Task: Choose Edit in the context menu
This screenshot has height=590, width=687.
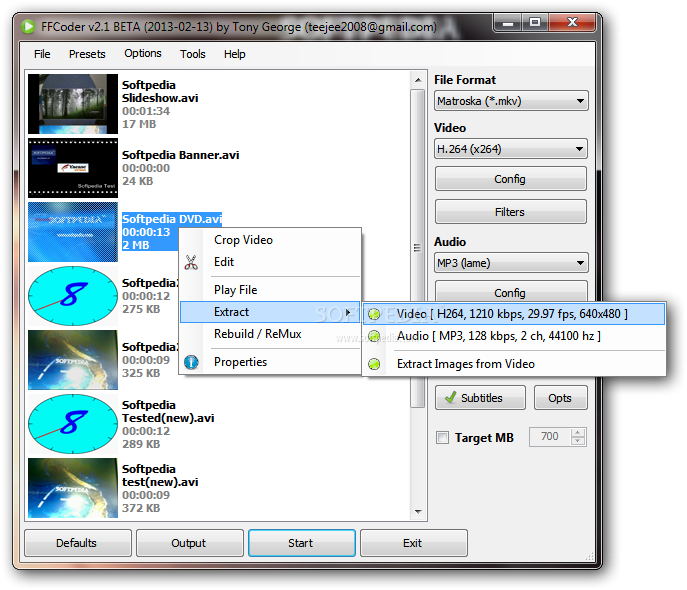Action: [270, 262]
